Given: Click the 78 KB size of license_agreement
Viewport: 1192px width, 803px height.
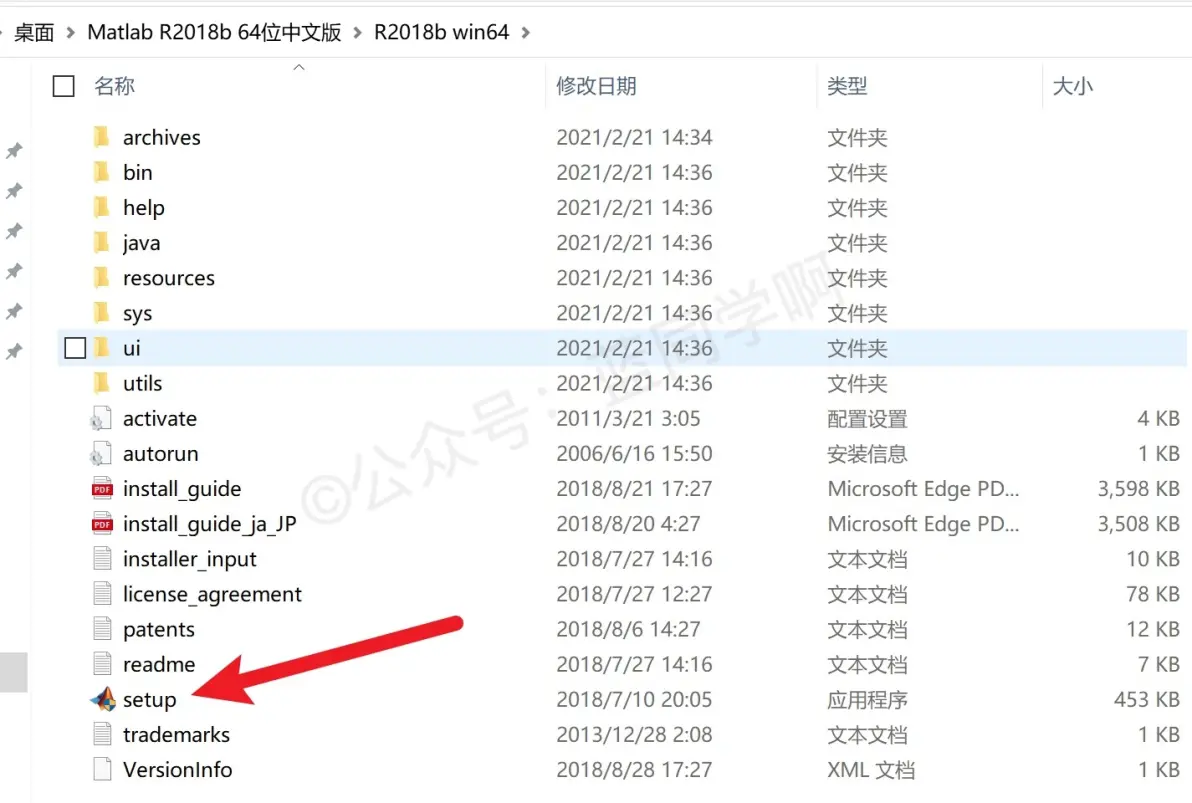Looking at the screenshot, I should (x=1153, y=593).
